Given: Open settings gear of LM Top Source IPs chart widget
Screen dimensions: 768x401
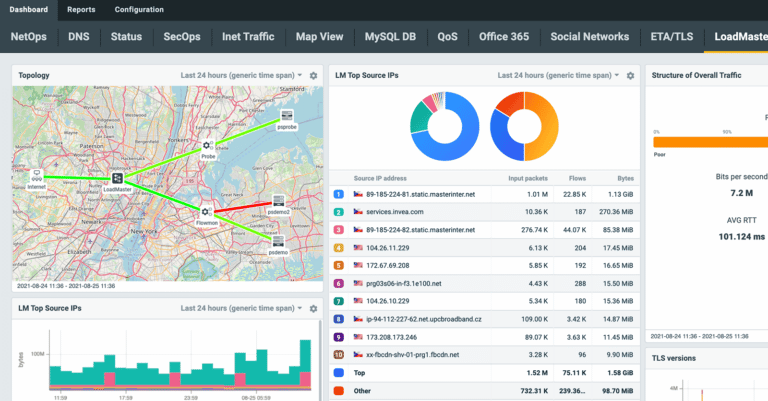Looking at the screenshot, I should click(x=313, y=308).
